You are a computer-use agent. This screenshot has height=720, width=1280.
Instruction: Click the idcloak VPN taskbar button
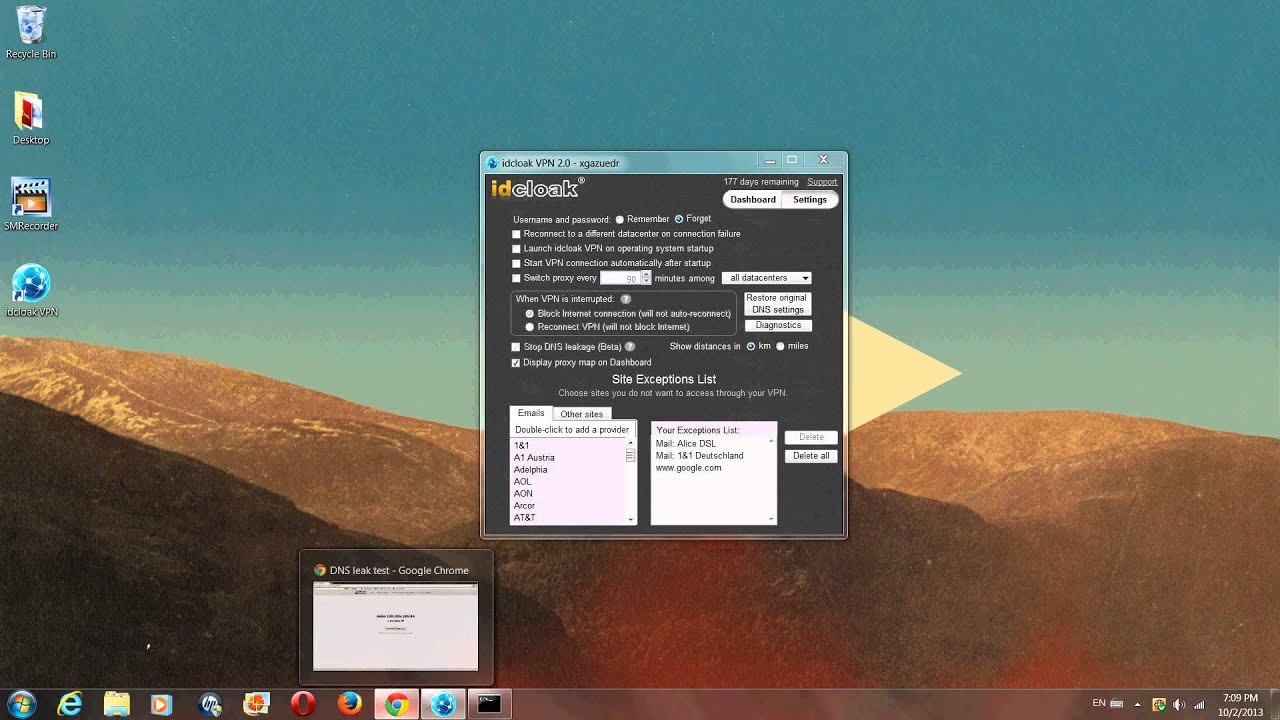pos(443,704)
